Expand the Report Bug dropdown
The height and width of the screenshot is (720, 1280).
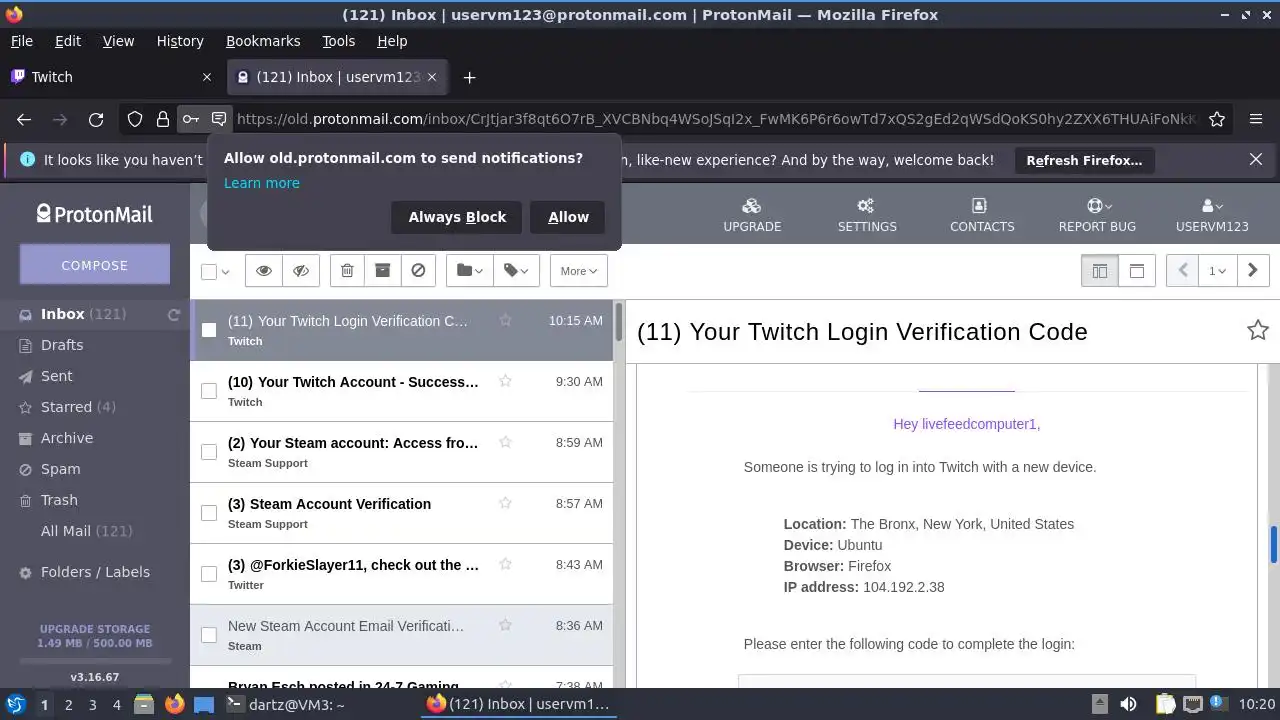(1097, 215)
